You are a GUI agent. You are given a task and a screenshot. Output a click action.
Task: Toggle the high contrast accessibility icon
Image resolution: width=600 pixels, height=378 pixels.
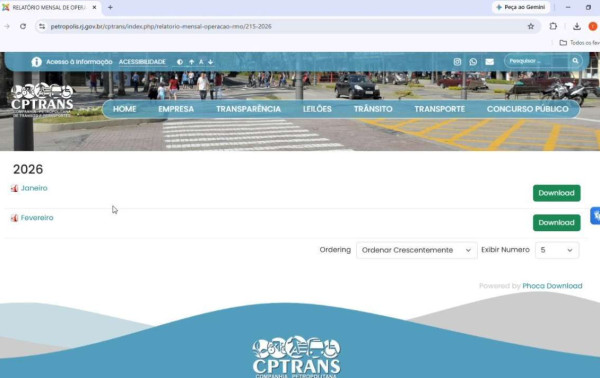coord(180,62)
